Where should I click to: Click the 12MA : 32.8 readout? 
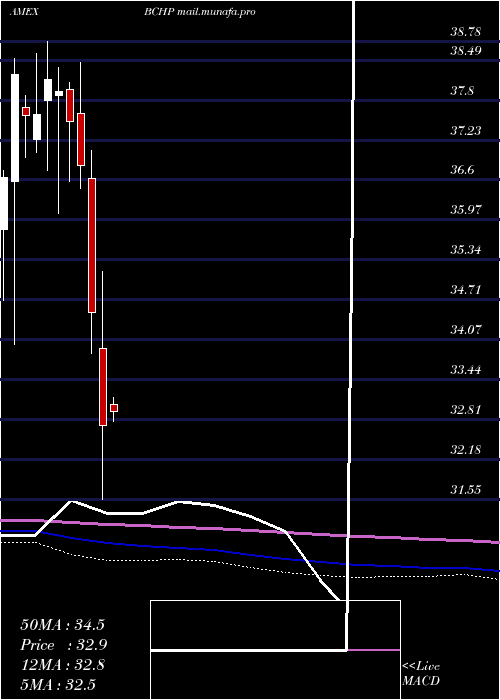pyautogui.click(x=62, y=665)
